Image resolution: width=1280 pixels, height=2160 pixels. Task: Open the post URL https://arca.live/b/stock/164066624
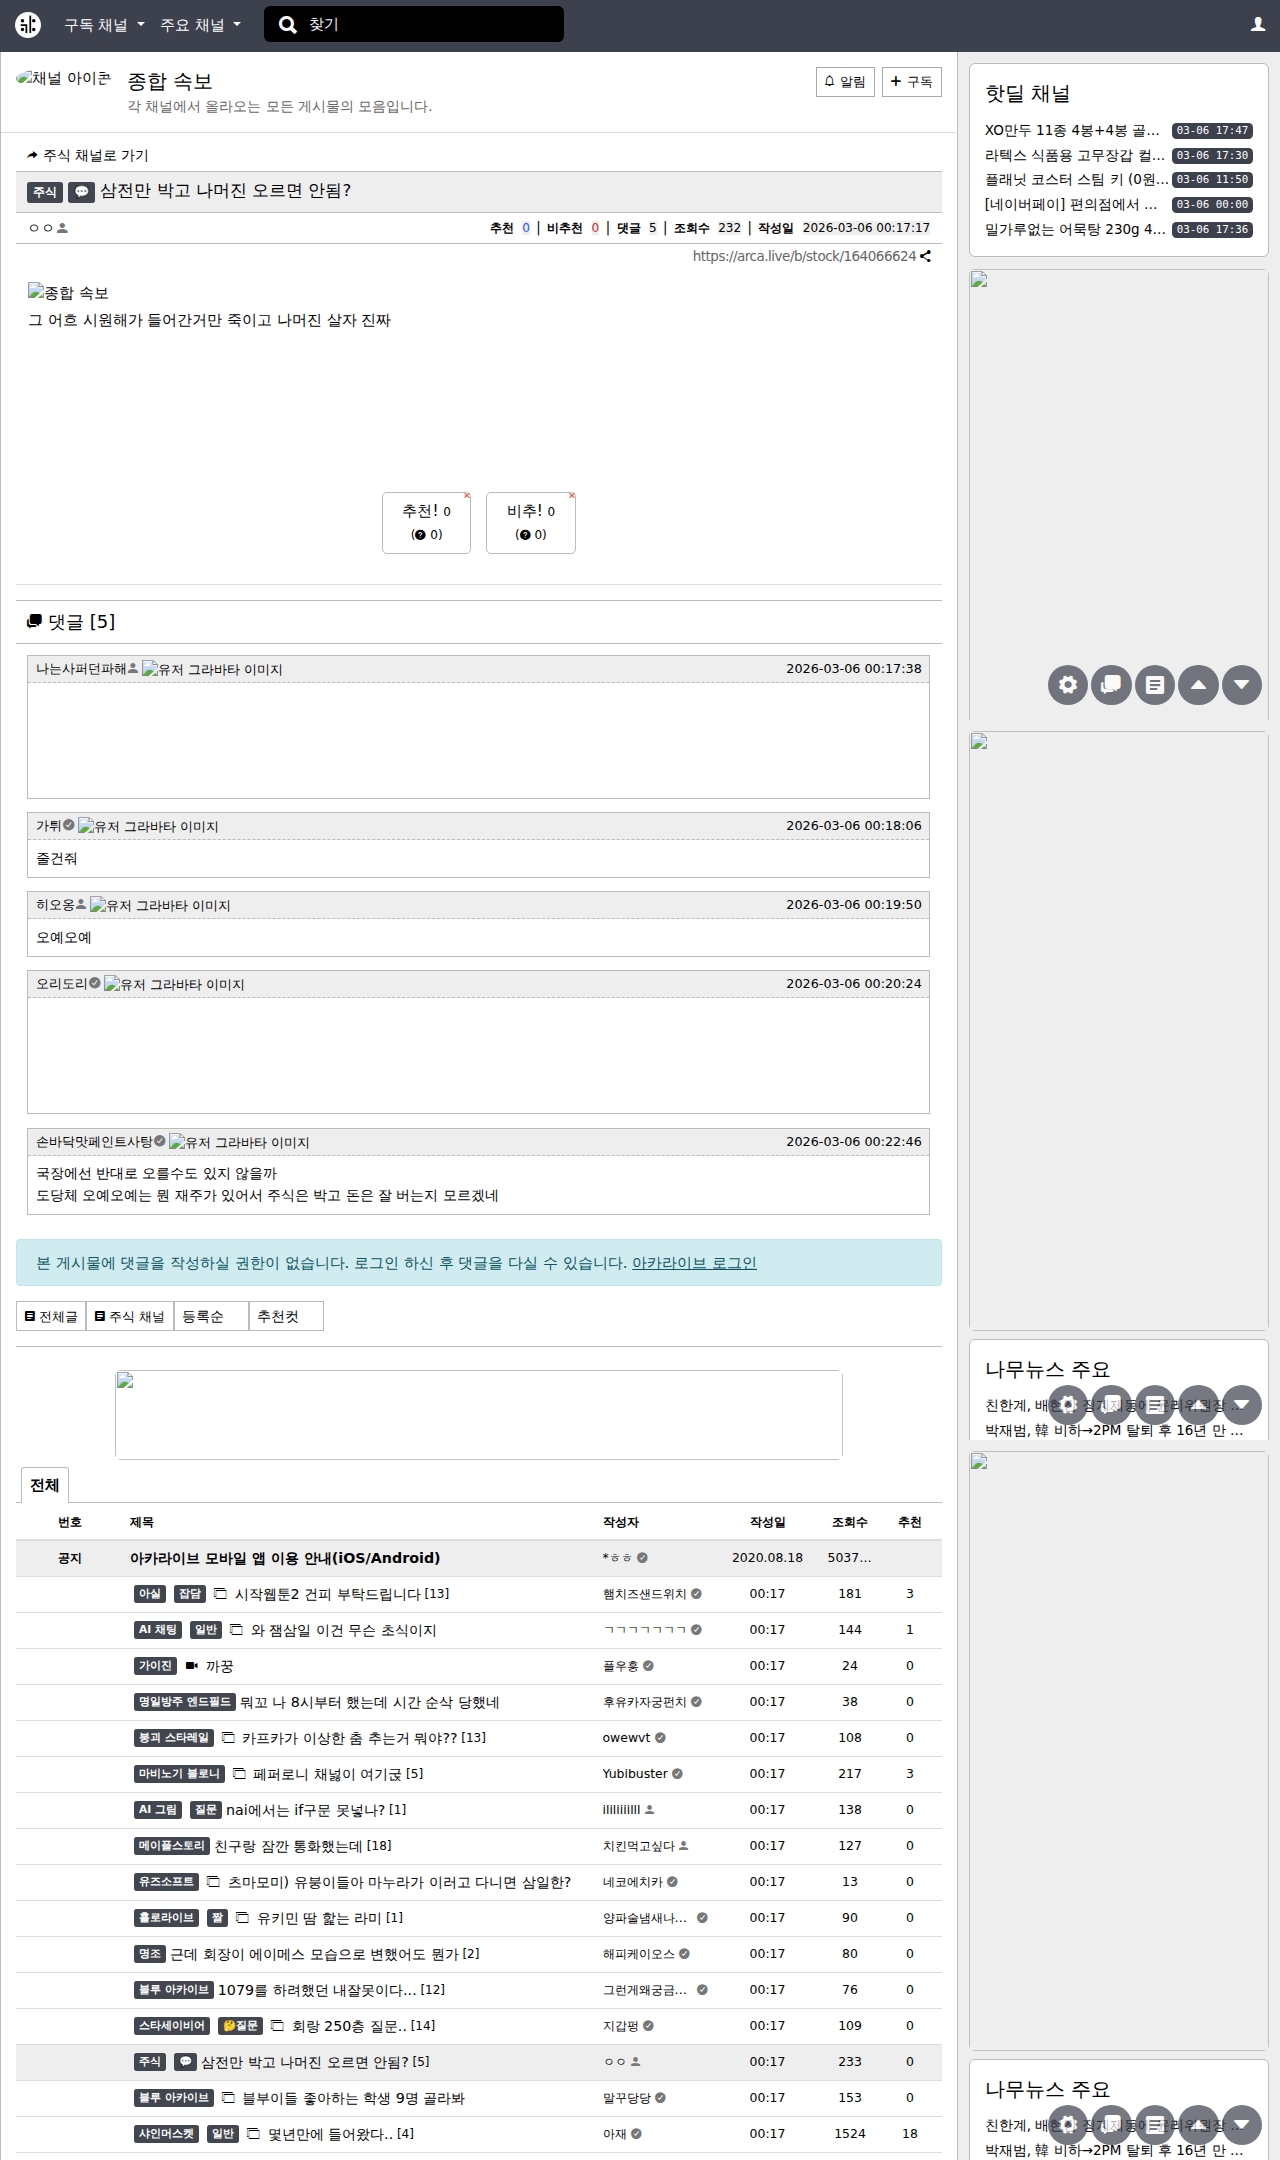pos(804,256)
